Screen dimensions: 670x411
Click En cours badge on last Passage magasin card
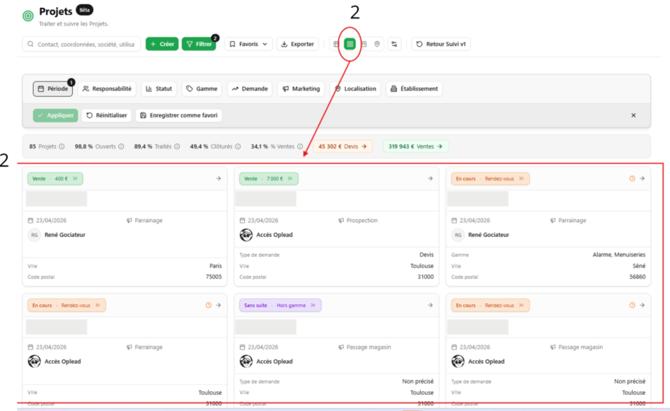(x=490, y=305)
